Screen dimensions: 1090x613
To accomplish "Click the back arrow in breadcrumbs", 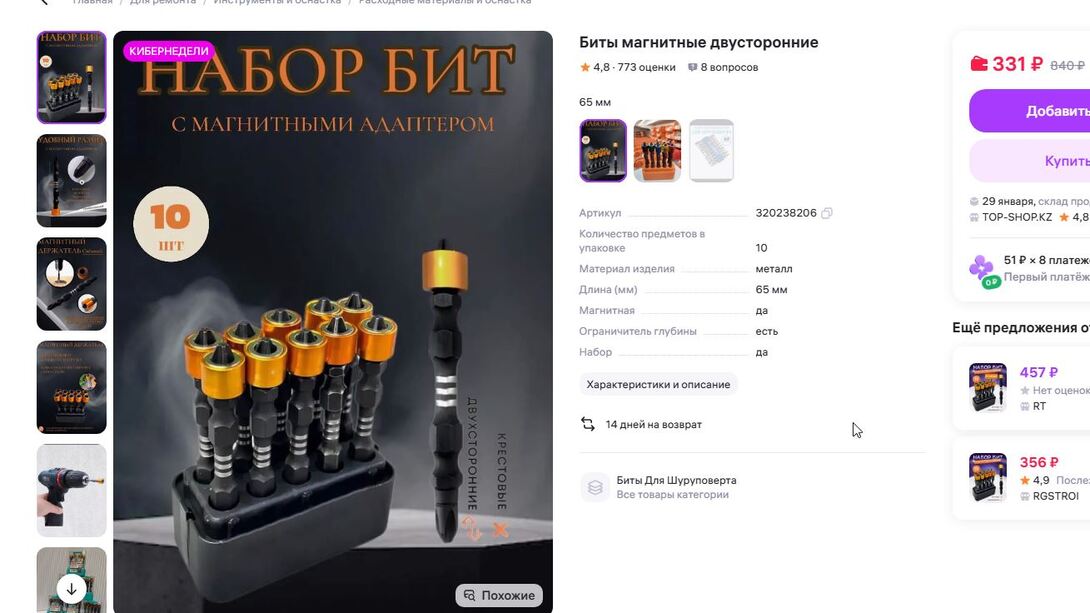I will point(44,2).
